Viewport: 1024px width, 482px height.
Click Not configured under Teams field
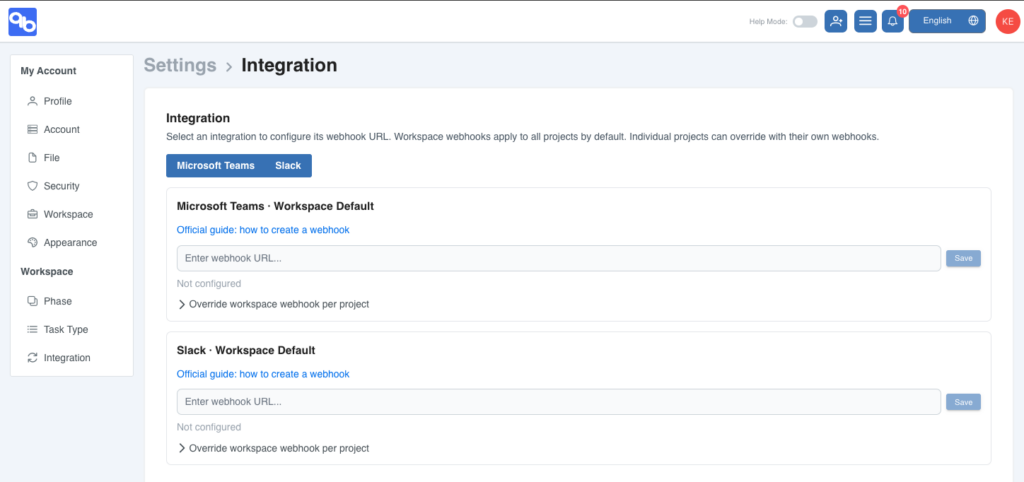click(x=209, y=283)
